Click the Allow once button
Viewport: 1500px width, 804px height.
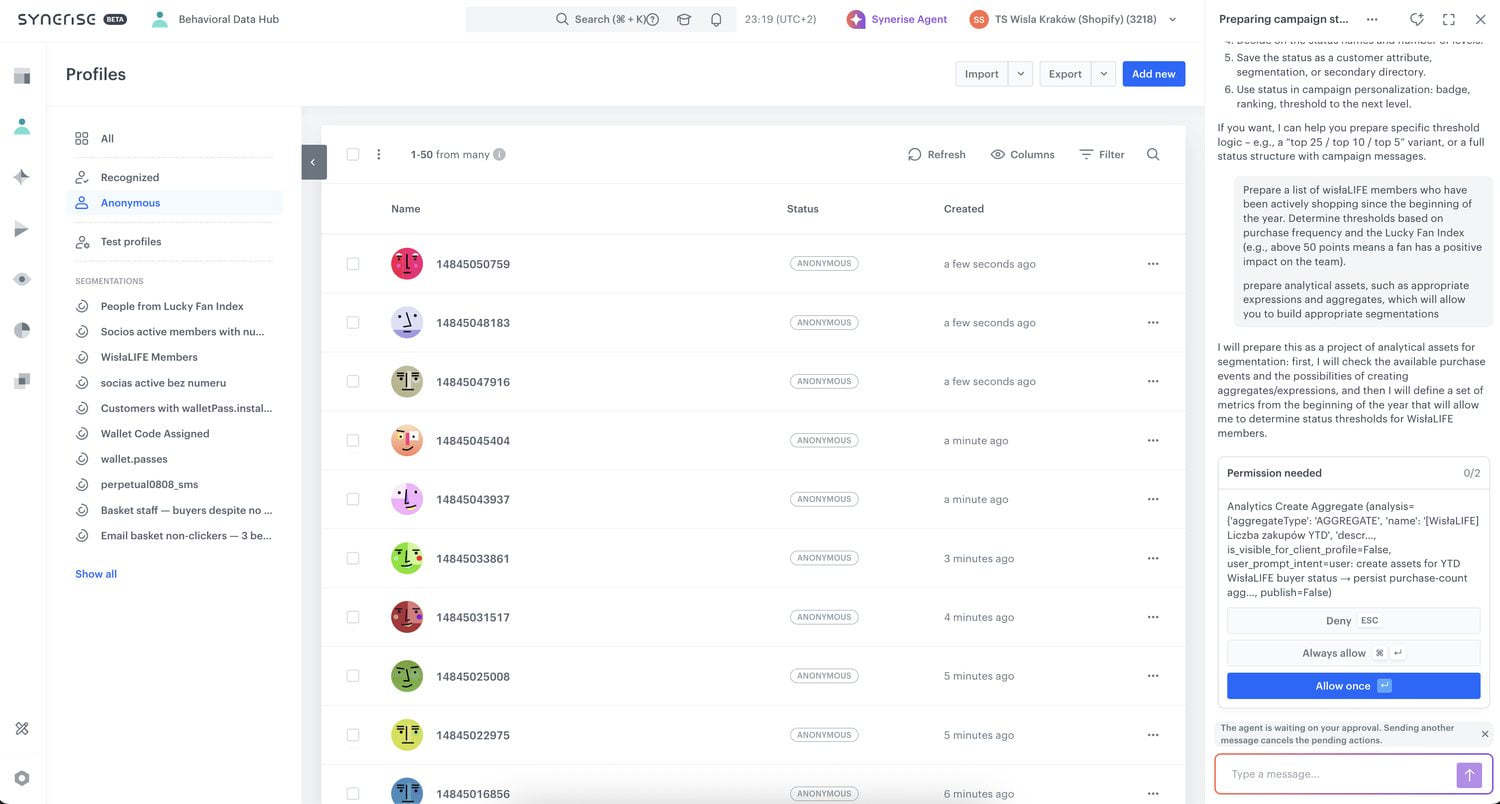click(x=1353, y=686)
